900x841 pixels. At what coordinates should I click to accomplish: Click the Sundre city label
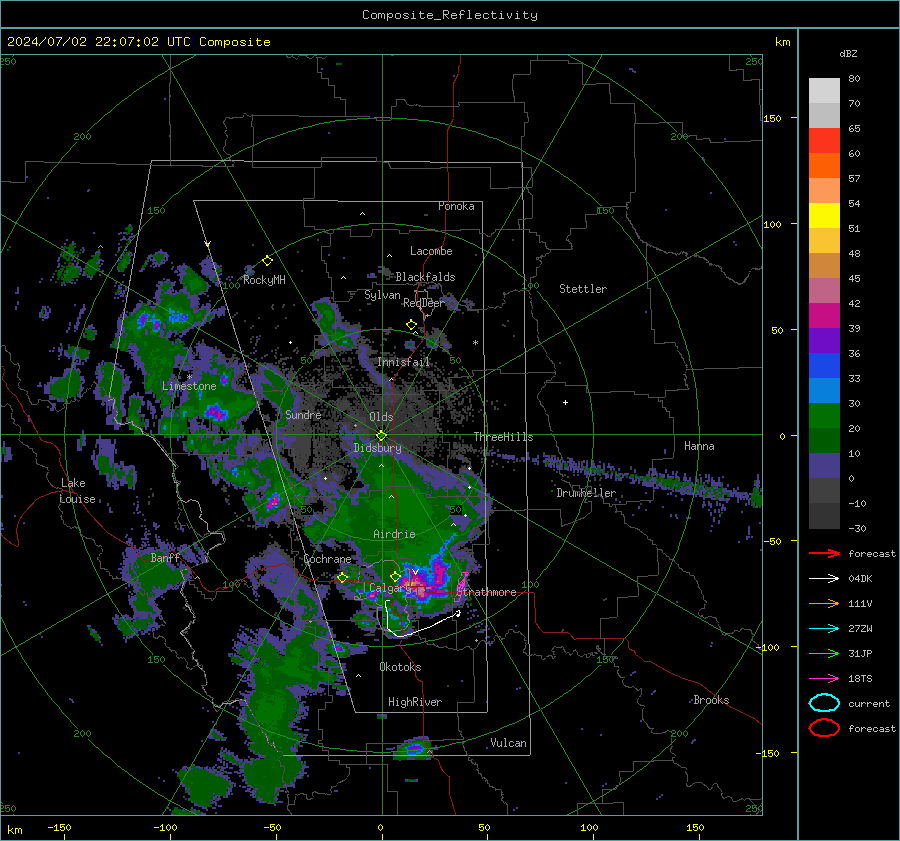[x=303, y=414]
